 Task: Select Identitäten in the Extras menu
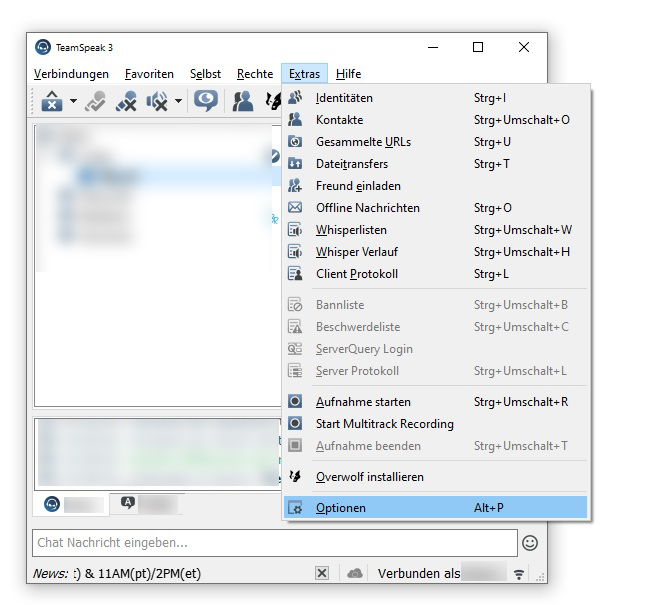click(x=344, y=98)
